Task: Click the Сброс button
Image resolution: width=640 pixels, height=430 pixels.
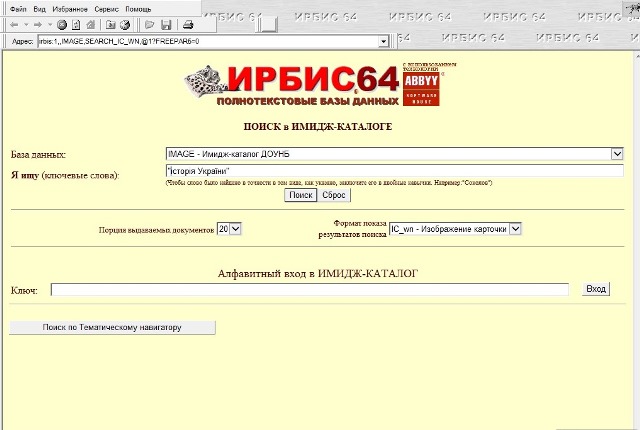Action: click(x=334, y=195)
